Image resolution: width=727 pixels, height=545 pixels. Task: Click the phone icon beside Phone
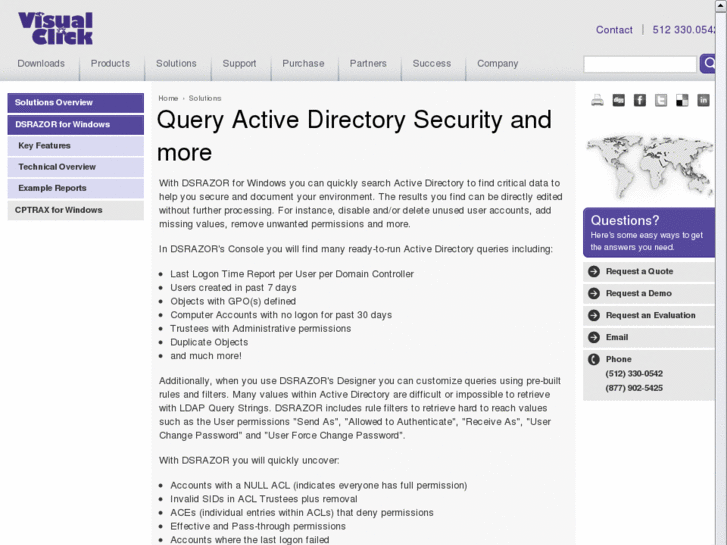[594, 359]
